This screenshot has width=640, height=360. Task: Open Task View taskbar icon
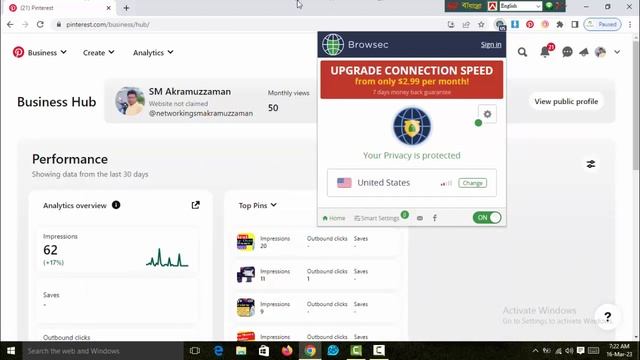(x=195, y=351)
